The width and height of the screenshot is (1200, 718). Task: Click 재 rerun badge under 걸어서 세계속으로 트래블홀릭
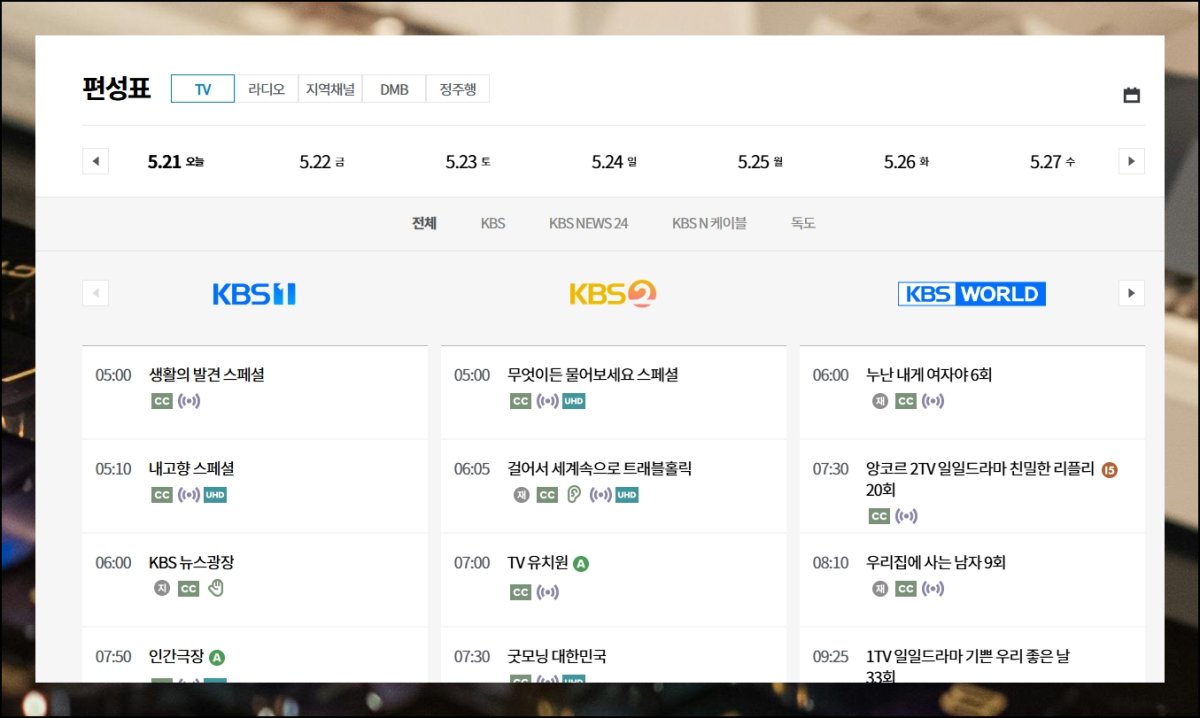[520, 495]
